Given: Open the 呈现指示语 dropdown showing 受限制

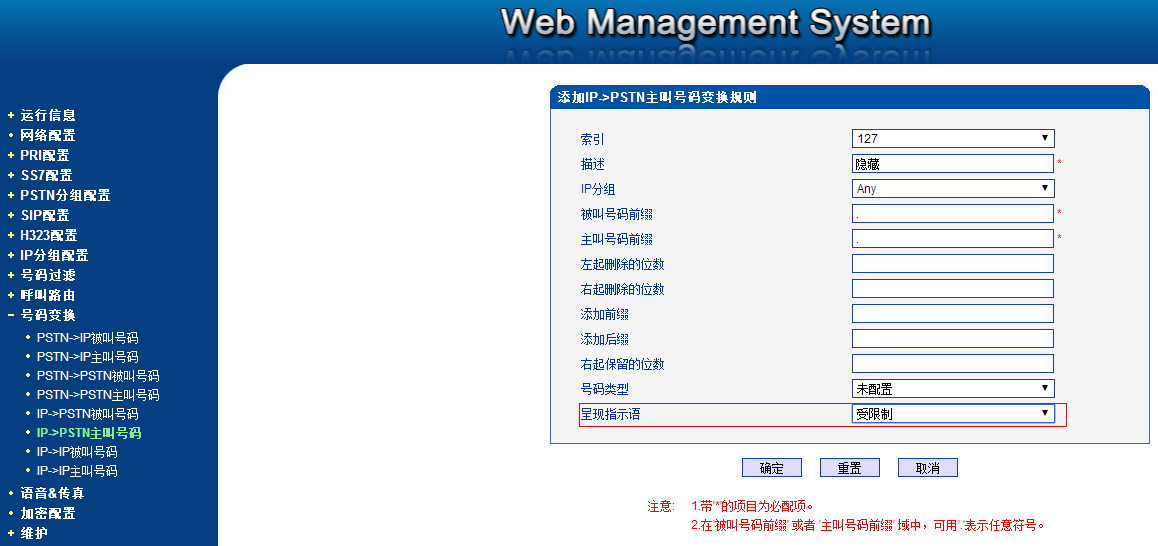Looking at the screenshot, I should point(952,414).
